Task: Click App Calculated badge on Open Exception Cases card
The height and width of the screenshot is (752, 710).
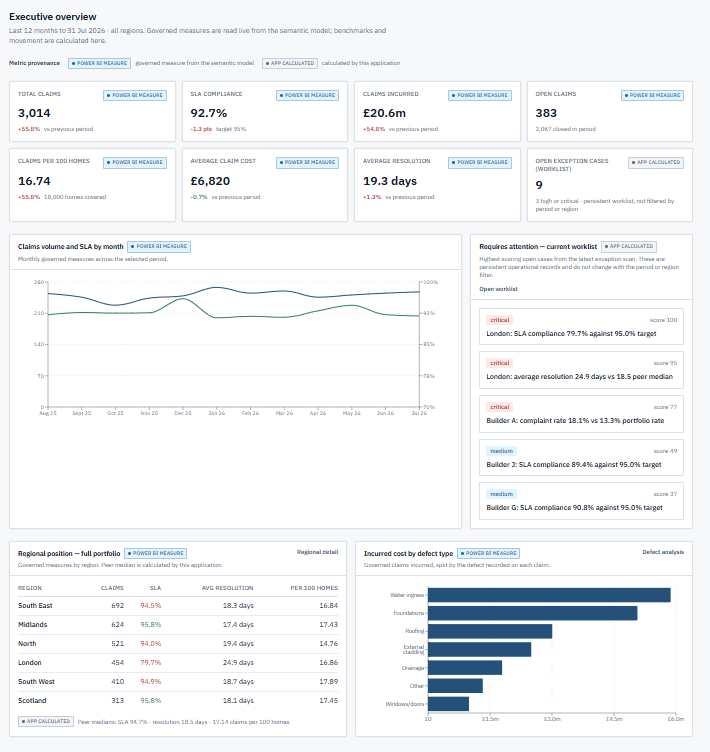Action: pyautogui.click(x=656, y=163)
